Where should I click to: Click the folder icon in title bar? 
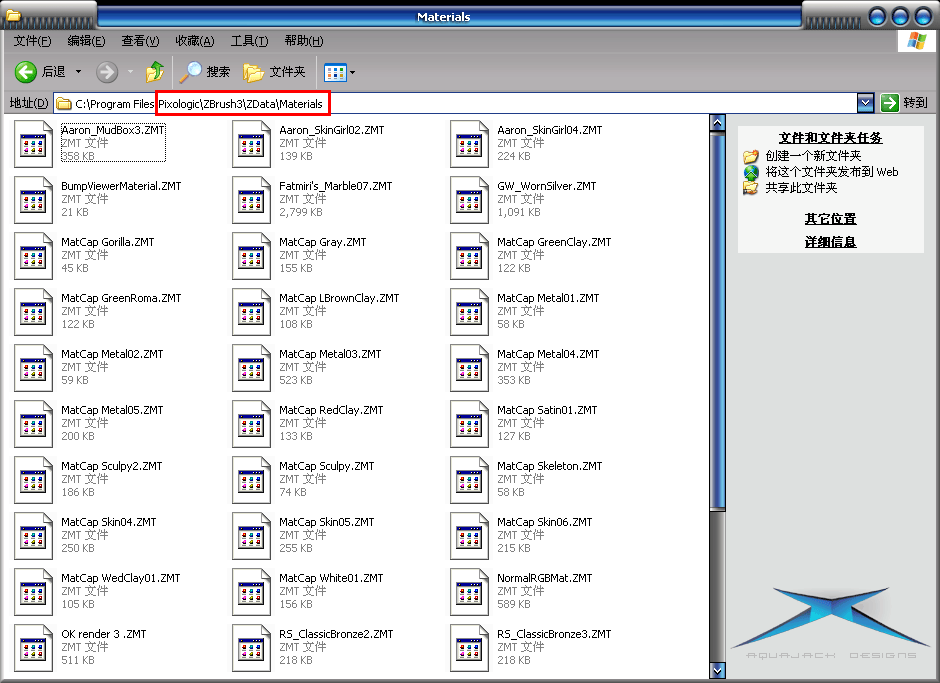(13, 14)
